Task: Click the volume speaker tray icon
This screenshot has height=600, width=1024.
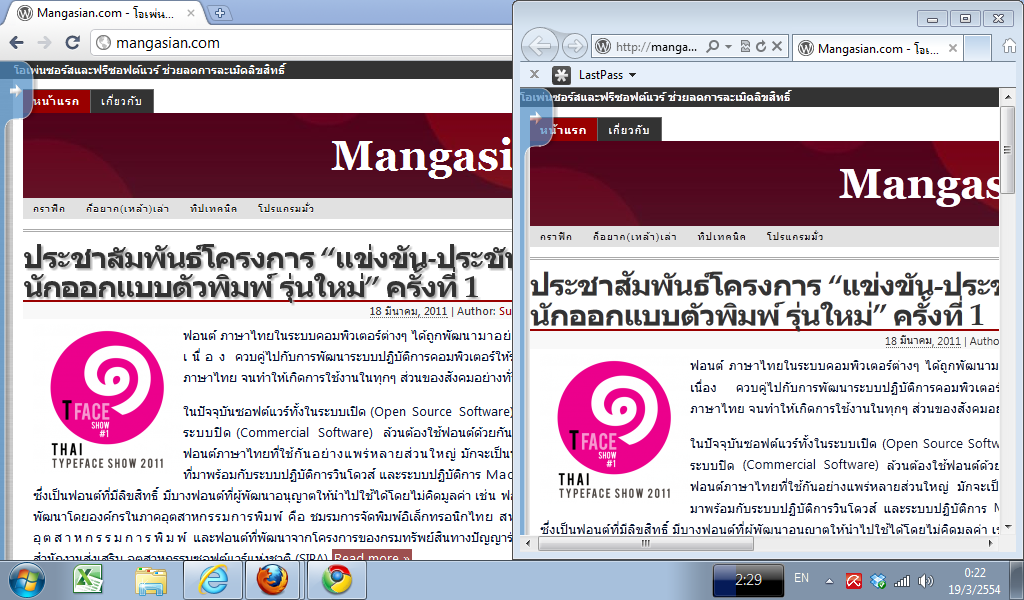Action: click(x=925, y=580)
